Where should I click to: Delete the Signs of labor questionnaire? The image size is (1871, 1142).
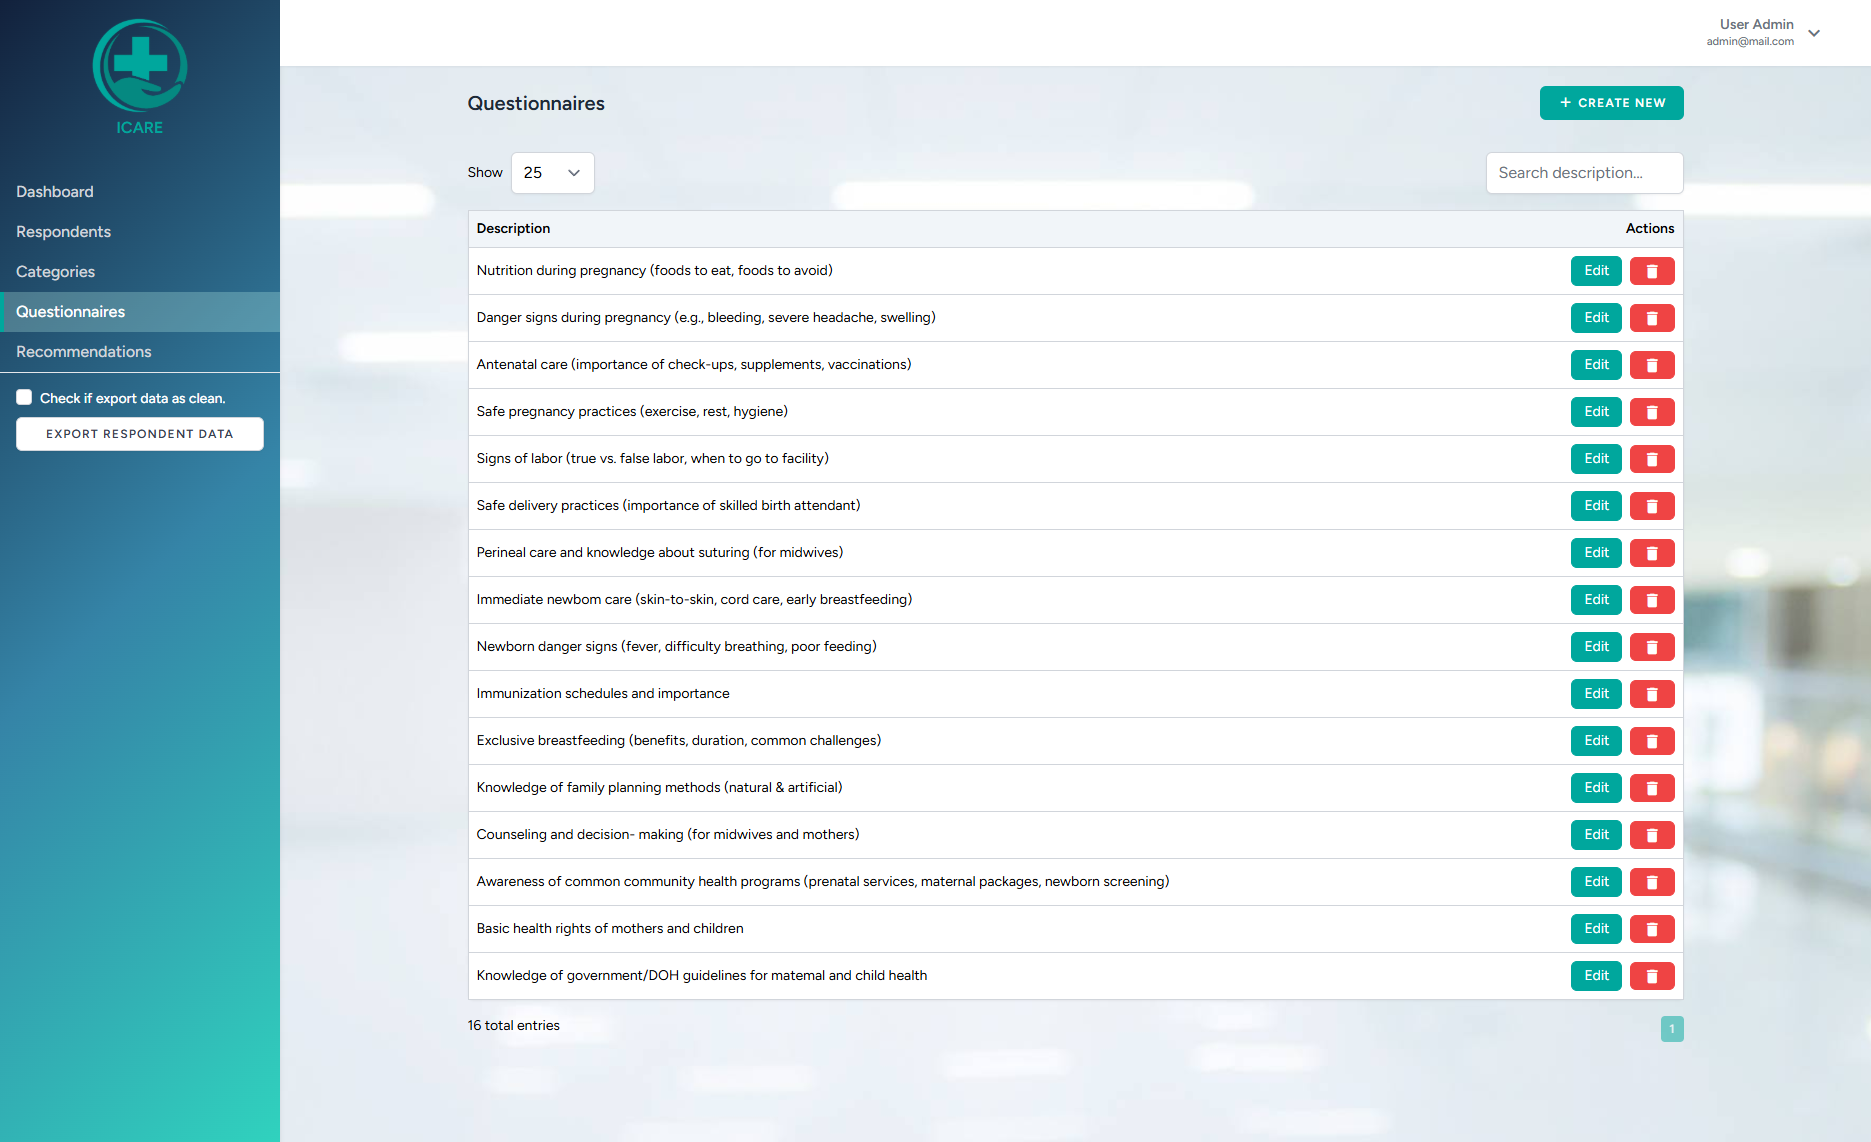point(1651,459)
